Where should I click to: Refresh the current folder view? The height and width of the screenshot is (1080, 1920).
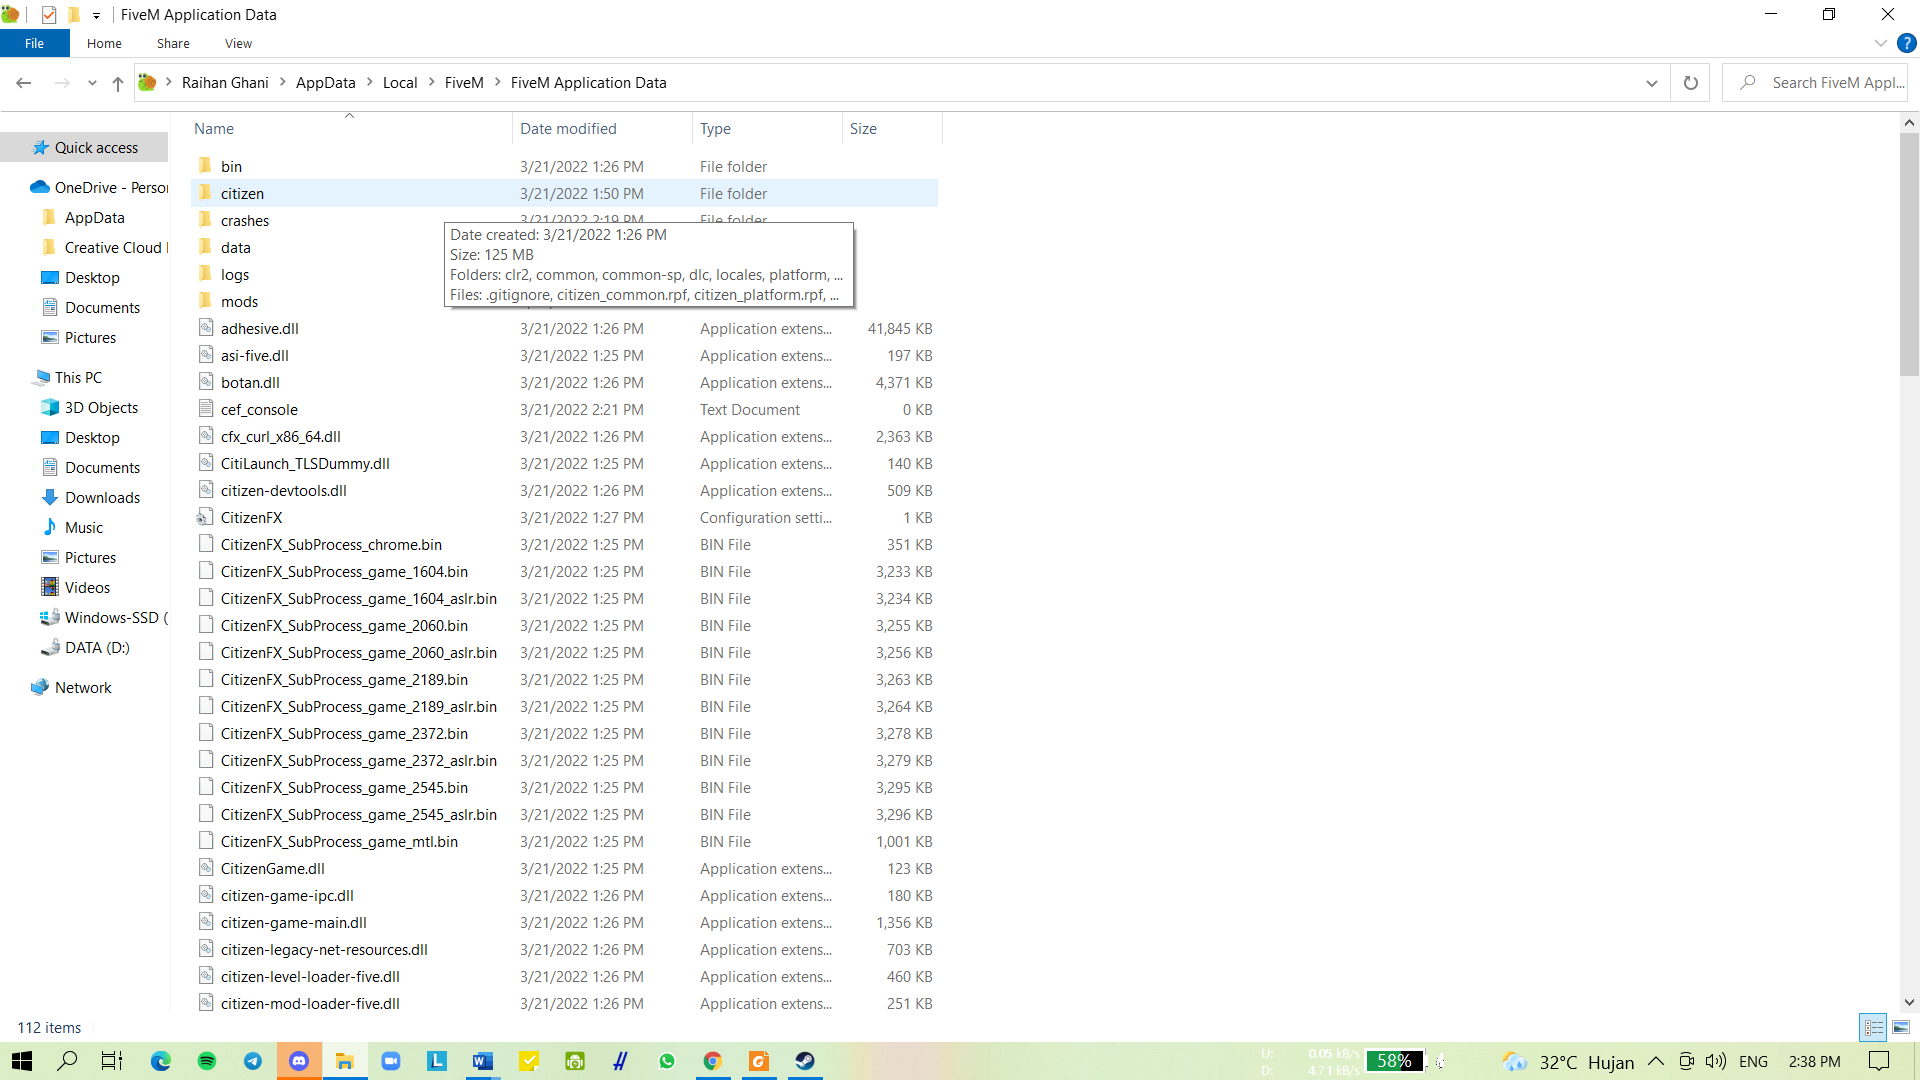(x=1690, y=83)
